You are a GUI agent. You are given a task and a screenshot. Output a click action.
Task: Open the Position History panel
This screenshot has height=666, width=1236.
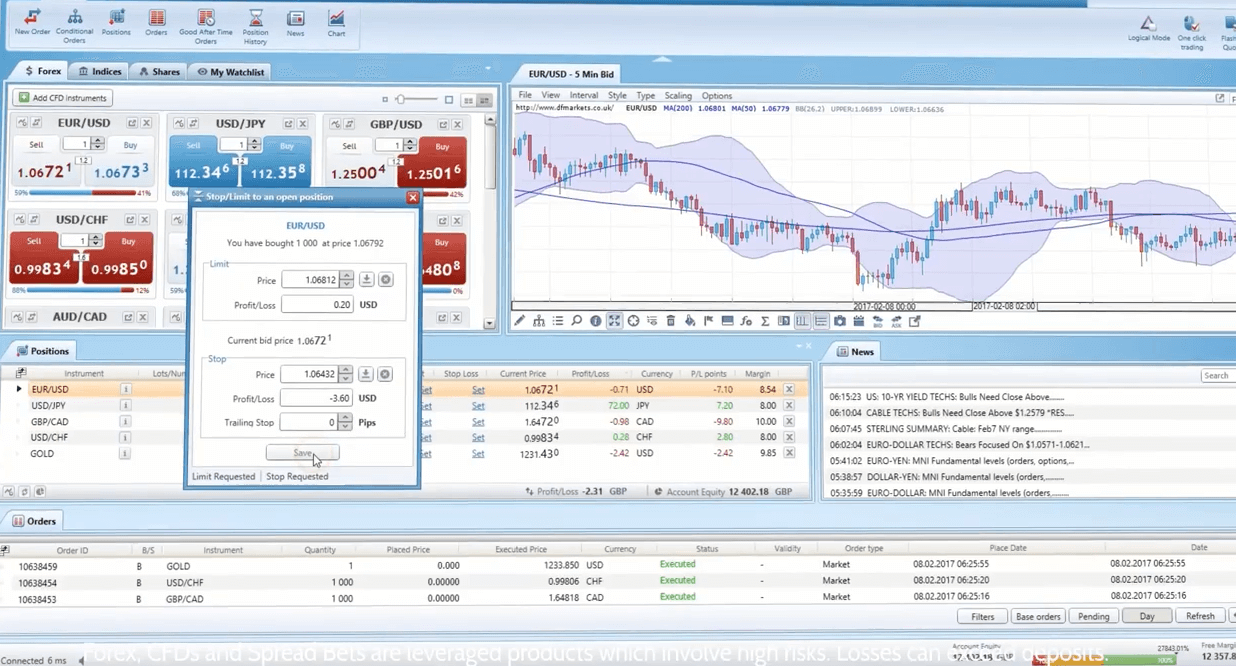pyautogui.click(x=256, y=25)
